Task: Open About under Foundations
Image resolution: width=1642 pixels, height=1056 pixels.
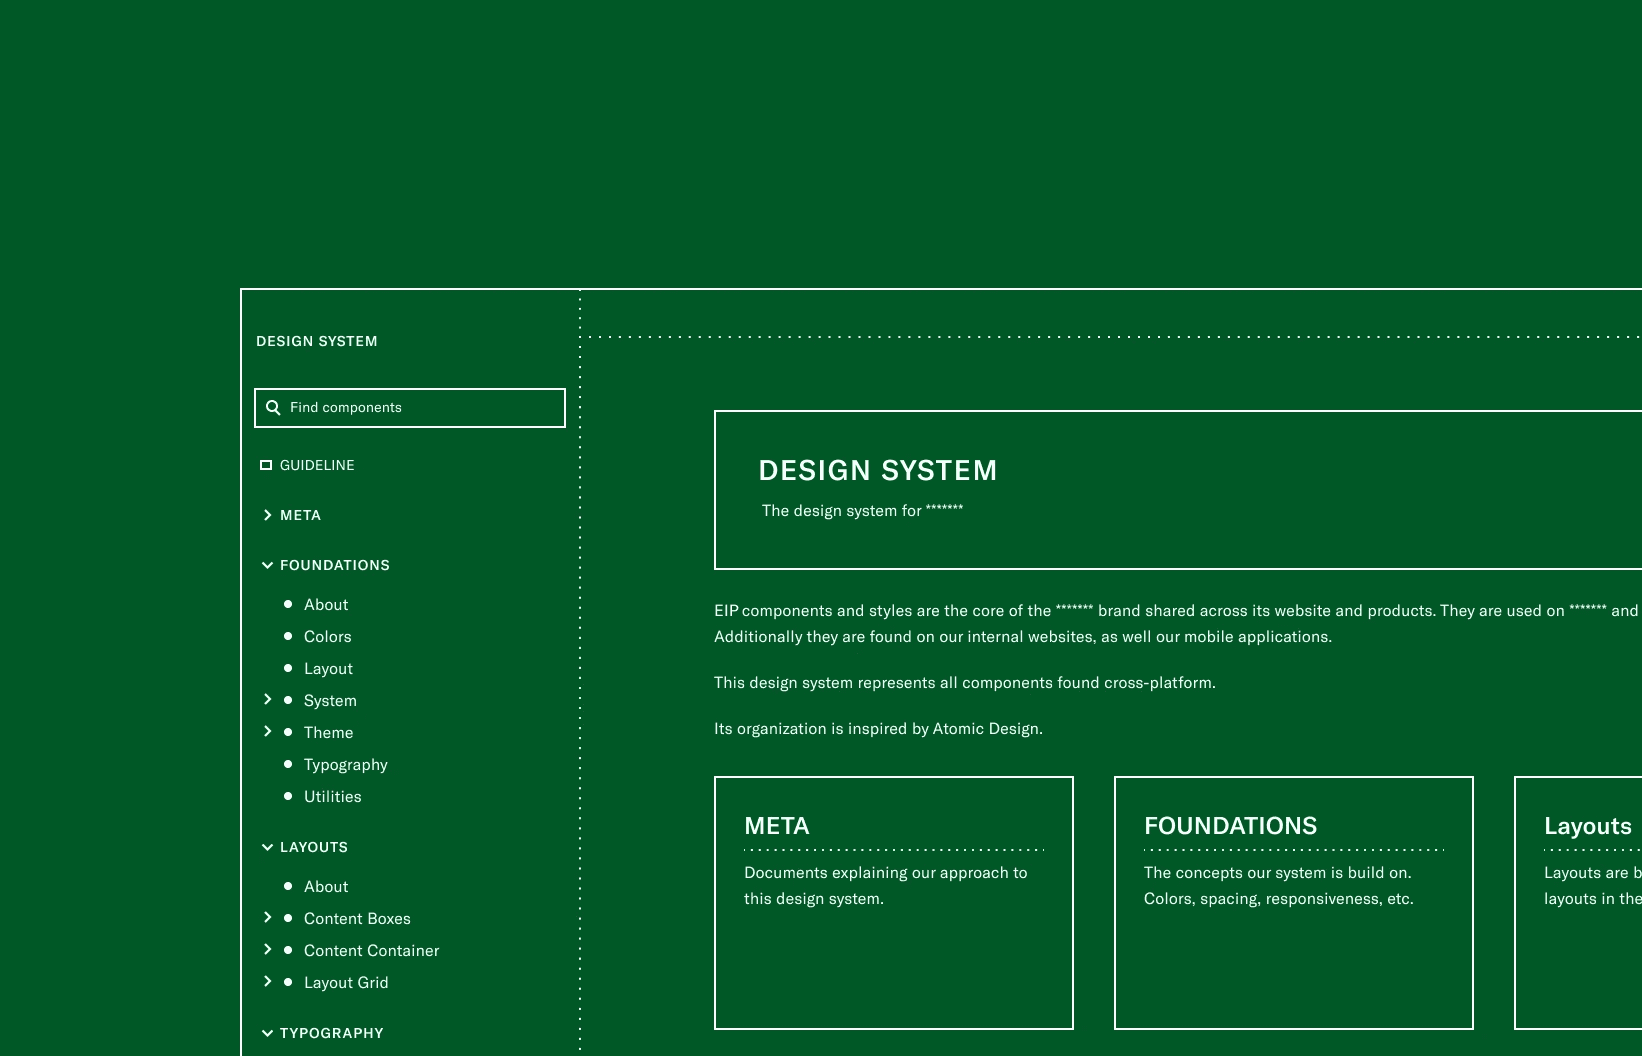Action: 326,605
